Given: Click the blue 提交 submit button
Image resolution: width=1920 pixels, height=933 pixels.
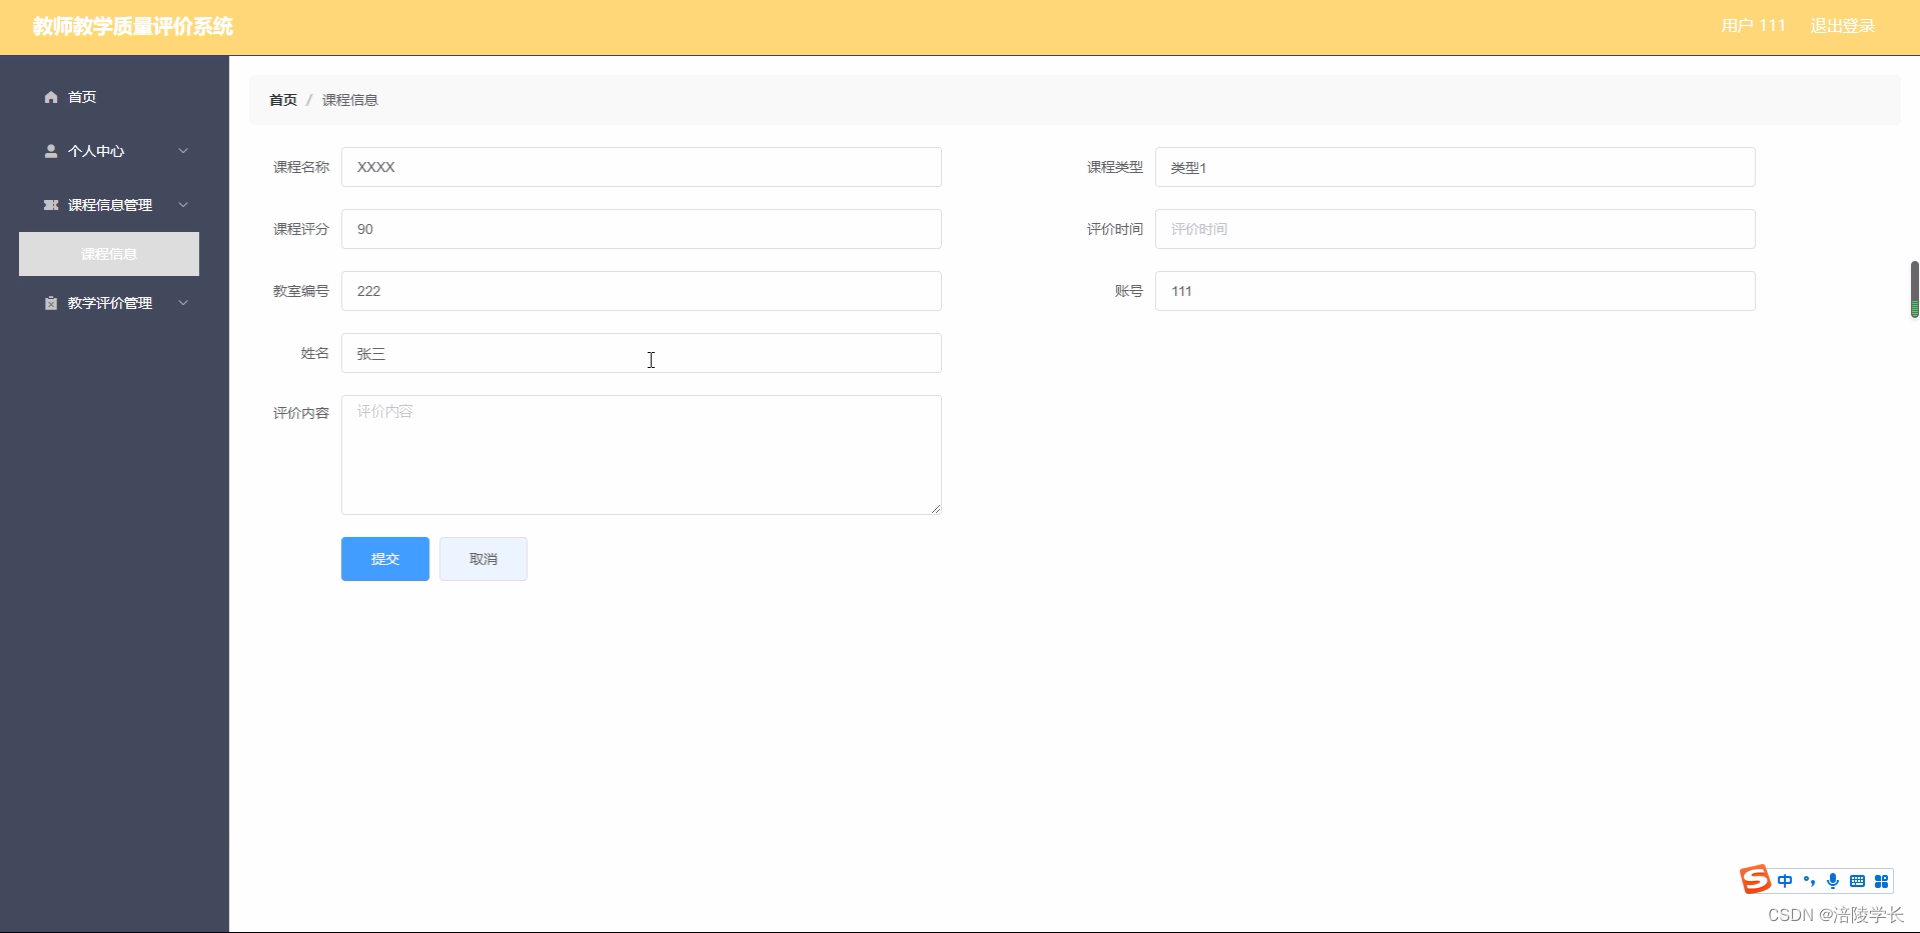Looking at the screenshot, I should [384, 559].
